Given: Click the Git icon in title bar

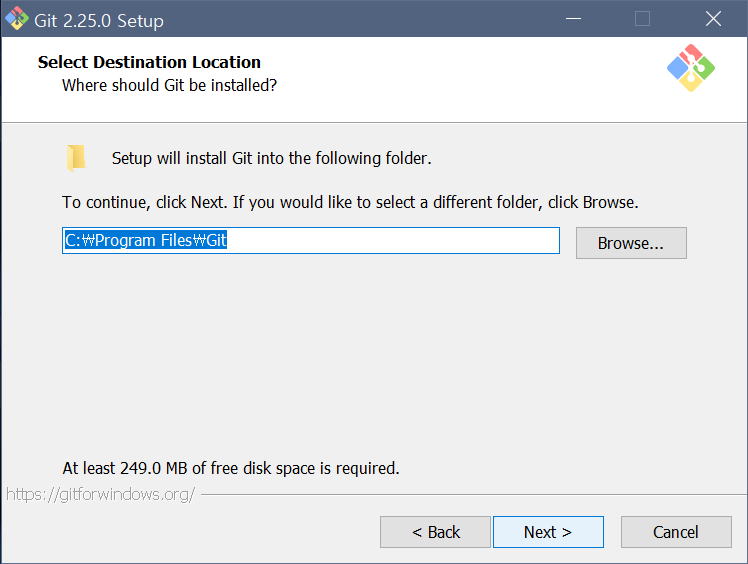Looking at the screenshot, I should (17, 19).
